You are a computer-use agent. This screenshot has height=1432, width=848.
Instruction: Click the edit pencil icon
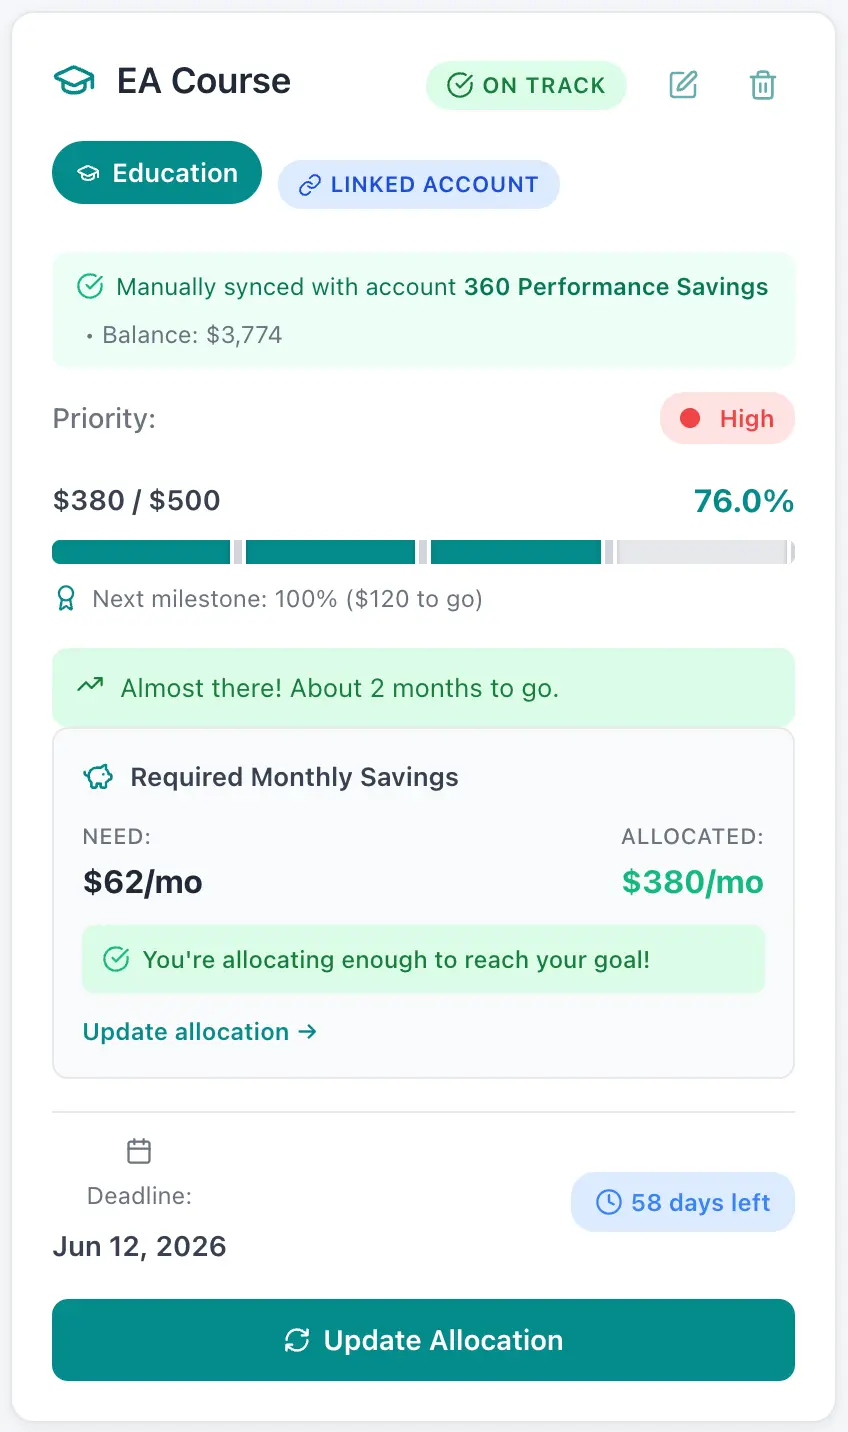[683, 86]
